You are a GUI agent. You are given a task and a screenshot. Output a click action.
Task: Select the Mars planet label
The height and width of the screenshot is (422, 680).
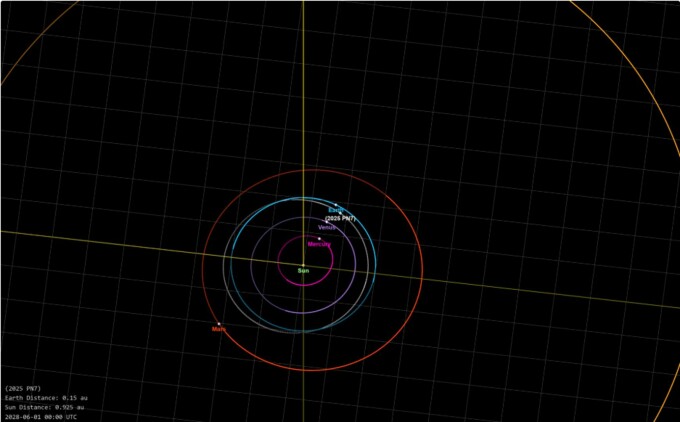[x=218, y=328]
